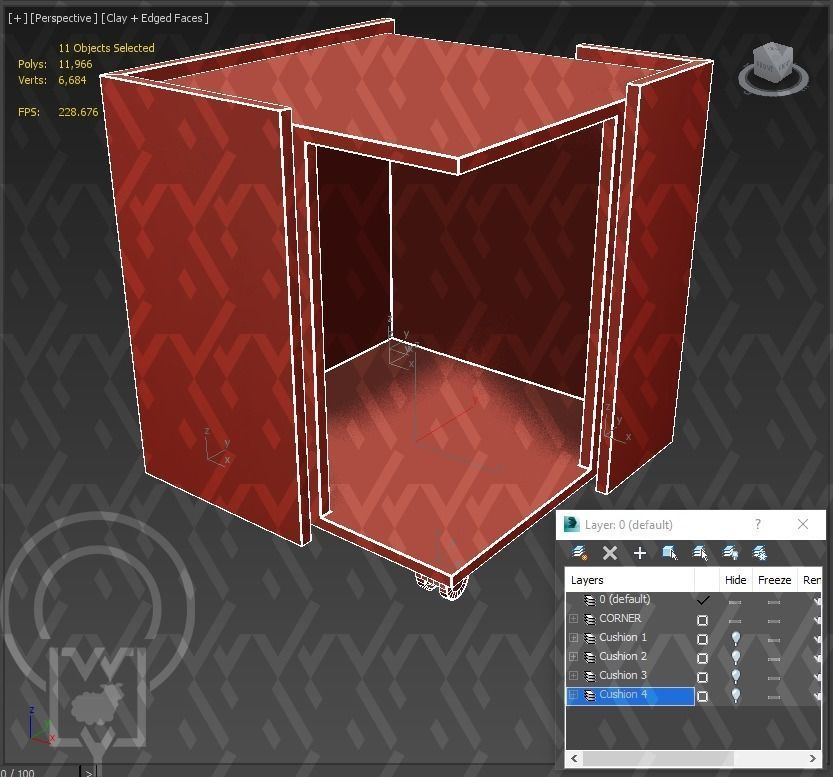Toggle freeze for Cushion 4 layer
The image size is (833, 777).
tap(774, 697)
